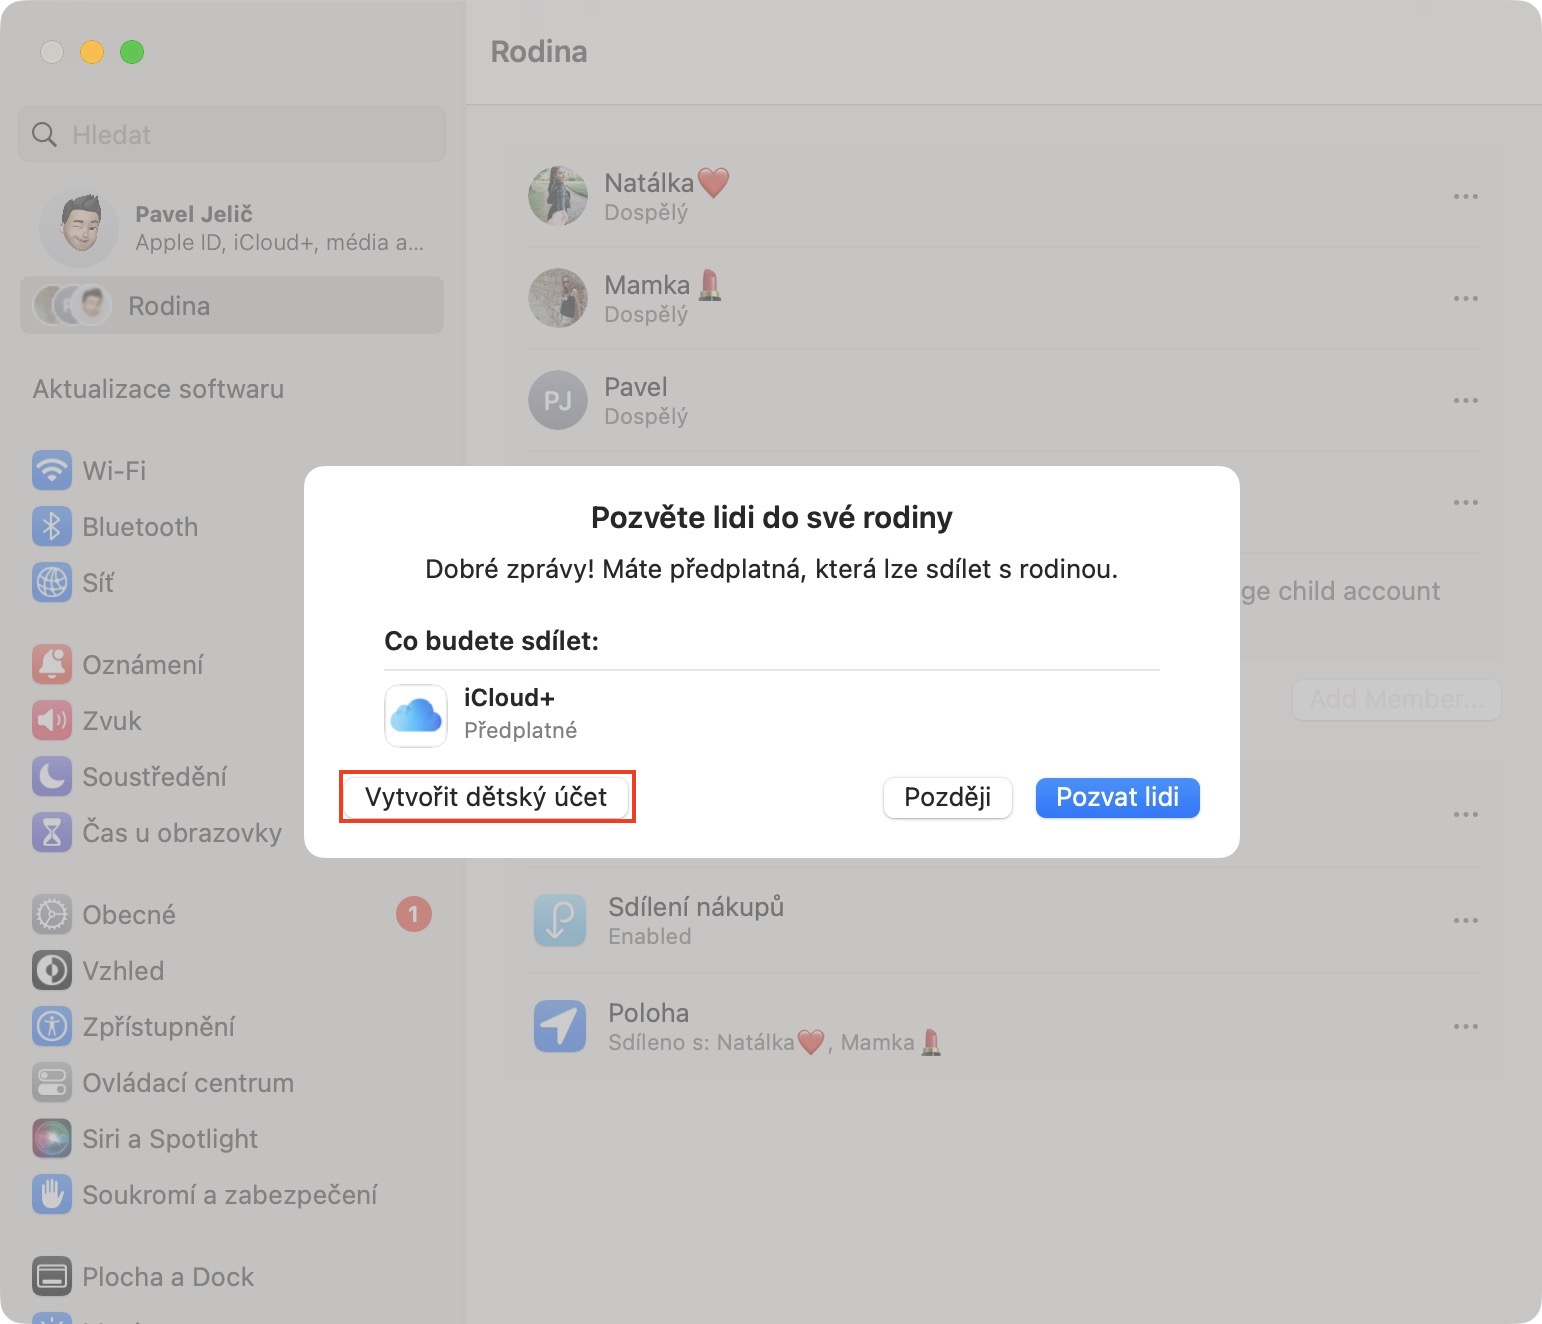Open Oznámení bell icon
Image resolution: width=1542 pixels, height=1324 pixels.
click(52, 664)
